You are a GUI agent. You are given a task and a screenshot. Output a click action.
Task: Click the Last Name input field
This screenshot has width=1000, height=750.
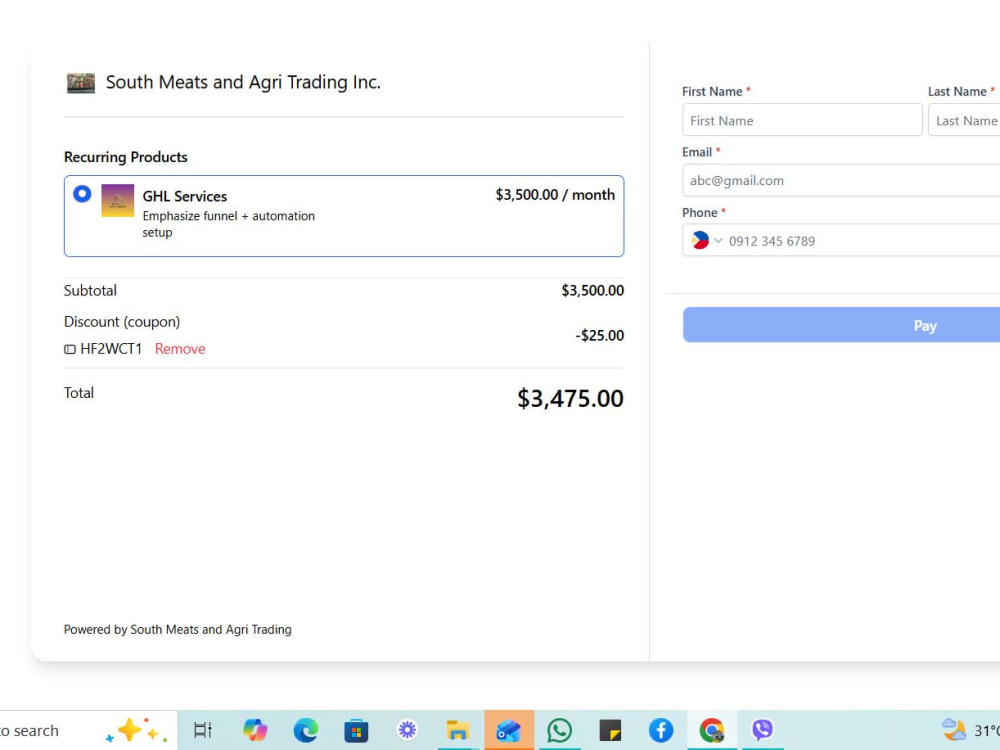pos(964,120)
